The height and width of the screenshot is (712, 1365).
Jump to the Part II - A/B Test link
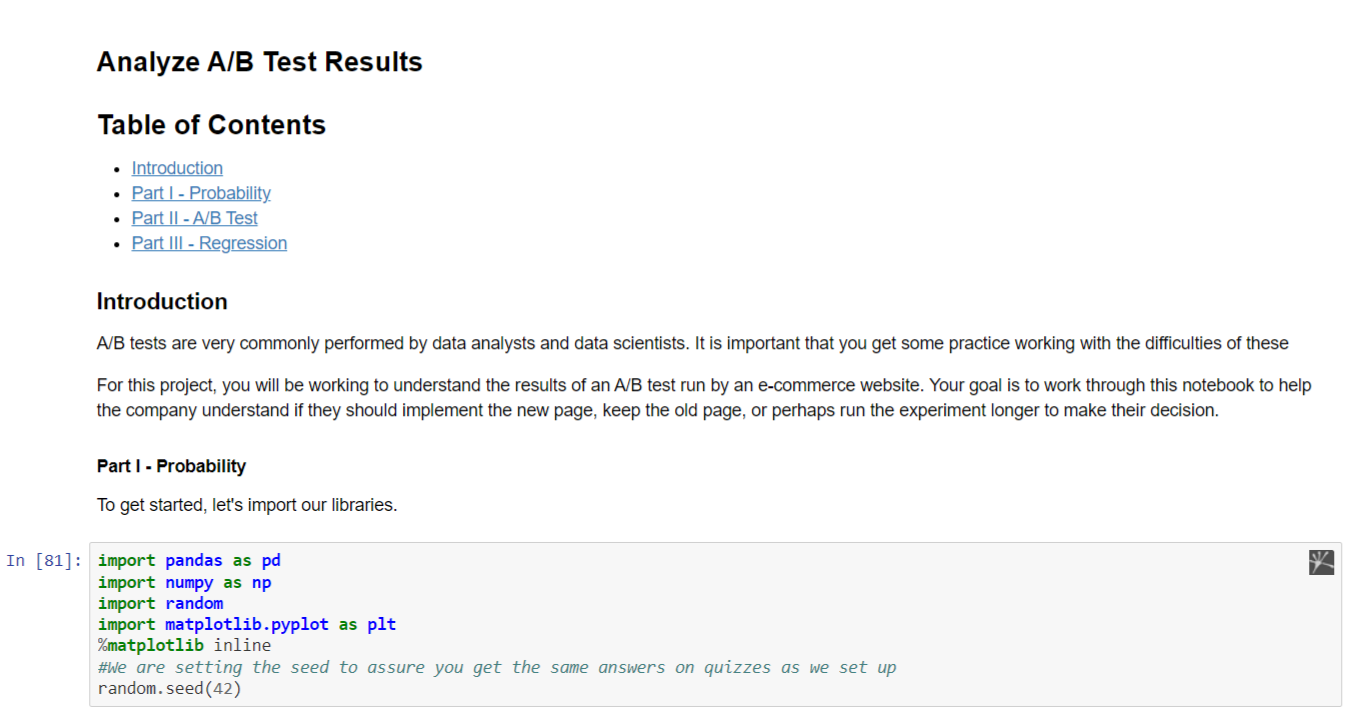click(194, 218)
